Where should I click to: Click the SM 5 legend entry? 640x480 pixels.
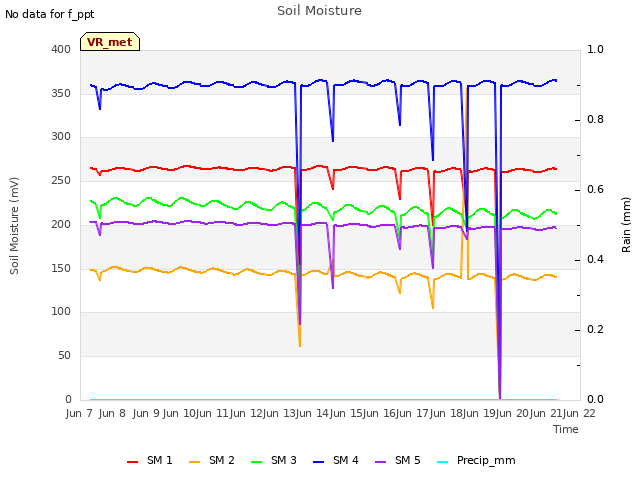tap(398, 461)
